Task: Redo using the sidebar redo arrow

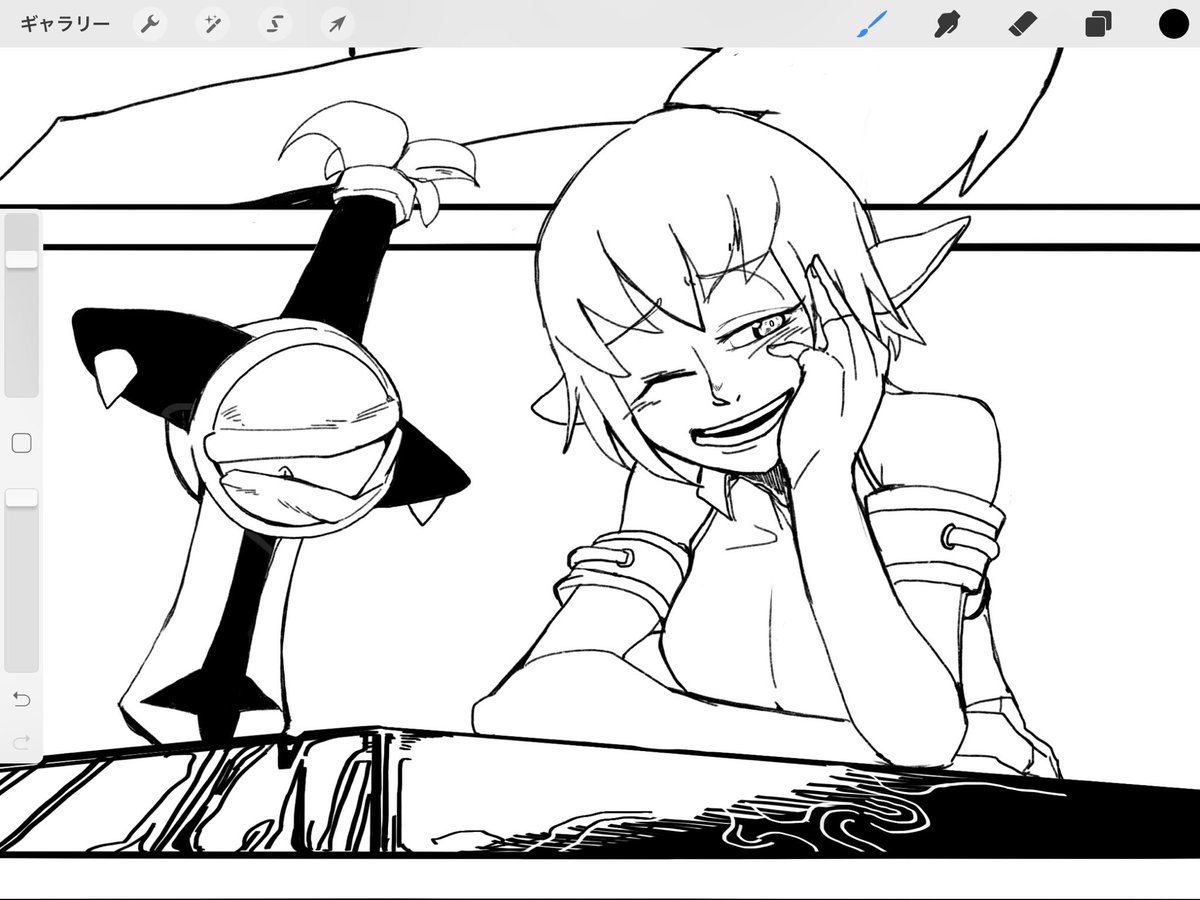Action: [x=21, y=741]
